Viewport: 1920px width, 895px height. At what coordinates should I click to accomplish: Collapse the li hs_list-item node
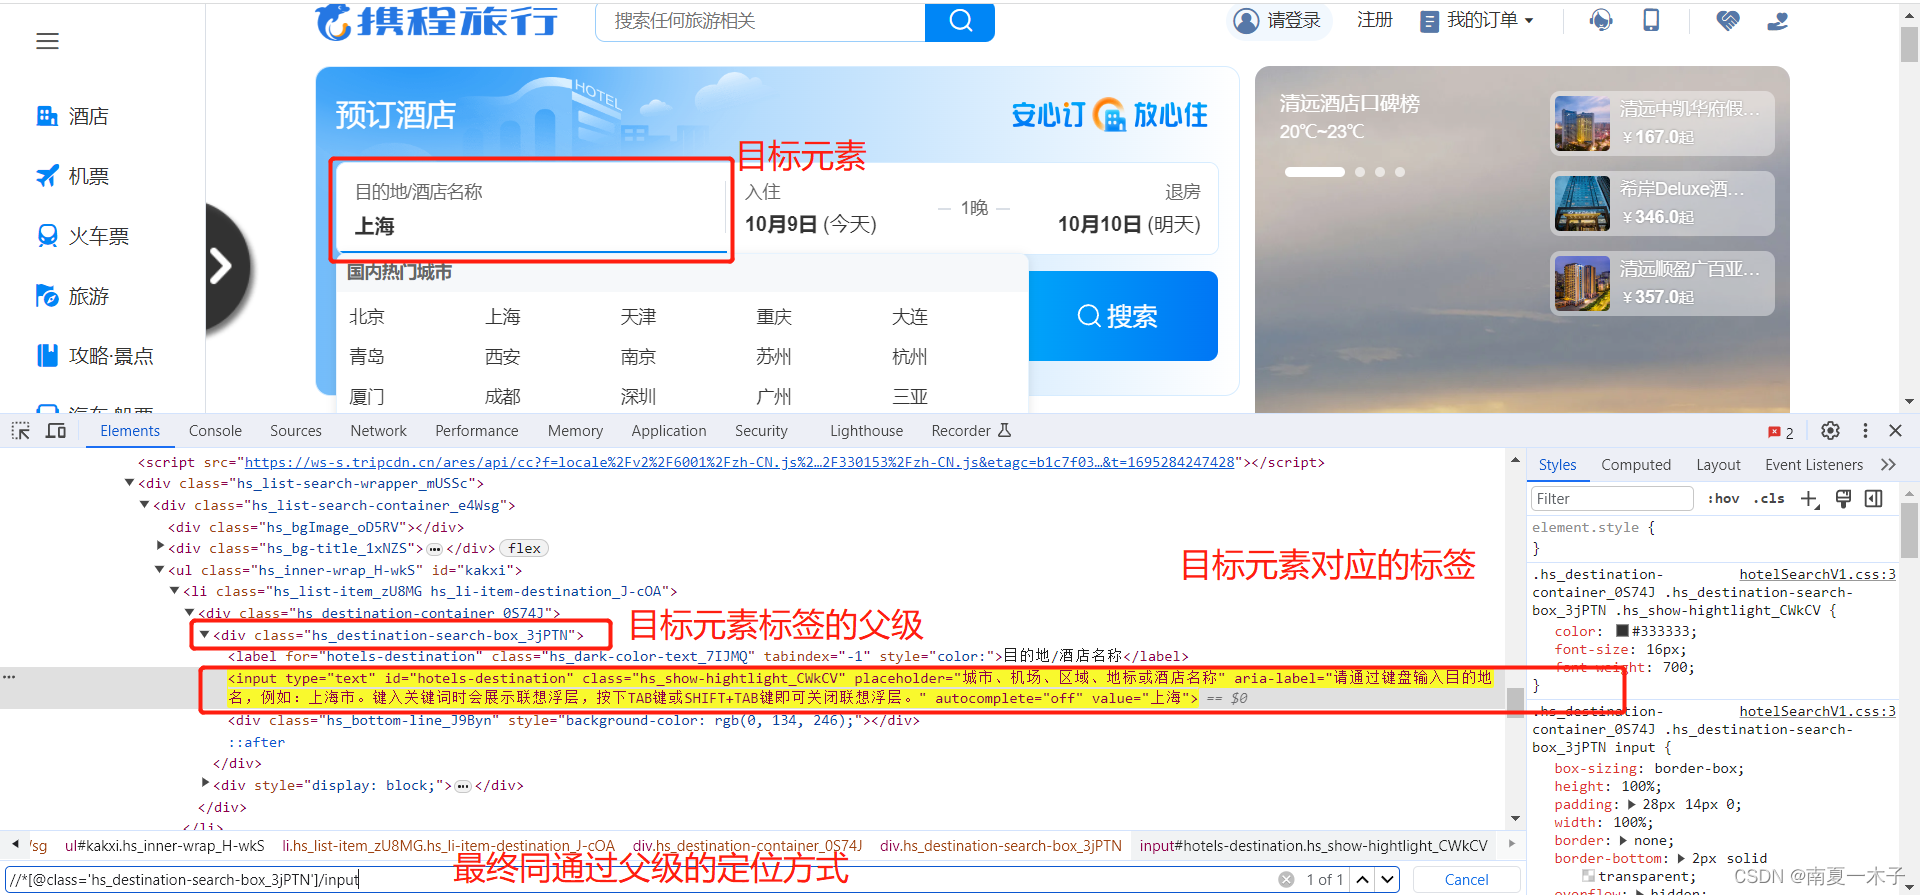click(x=174, y=591)
